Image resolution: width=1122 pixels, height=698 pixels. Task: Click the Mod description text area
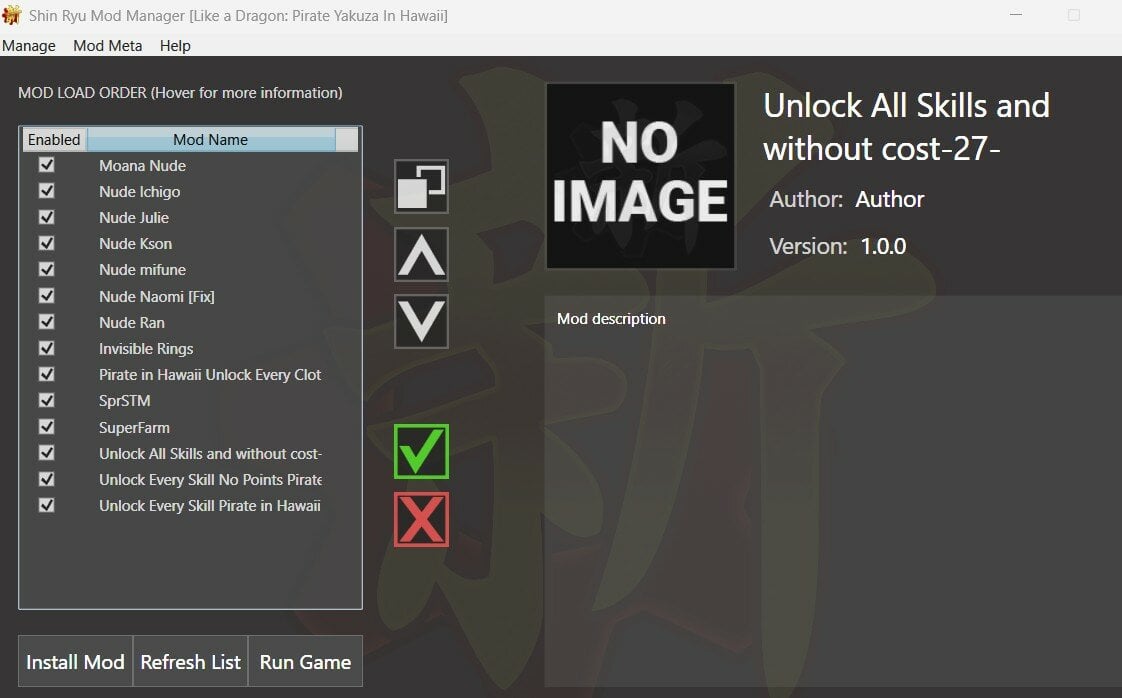[833, 491]
